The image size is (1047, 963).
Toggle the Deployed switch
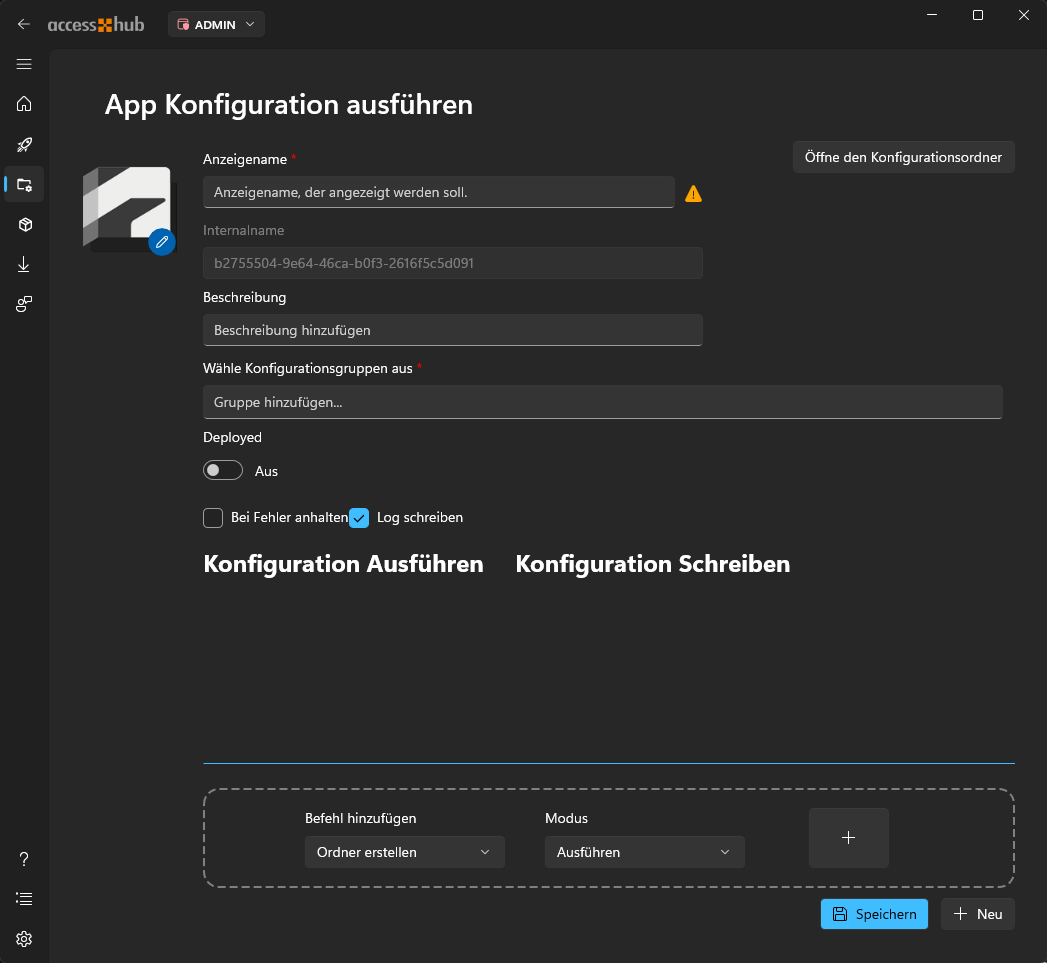point(223,470)
